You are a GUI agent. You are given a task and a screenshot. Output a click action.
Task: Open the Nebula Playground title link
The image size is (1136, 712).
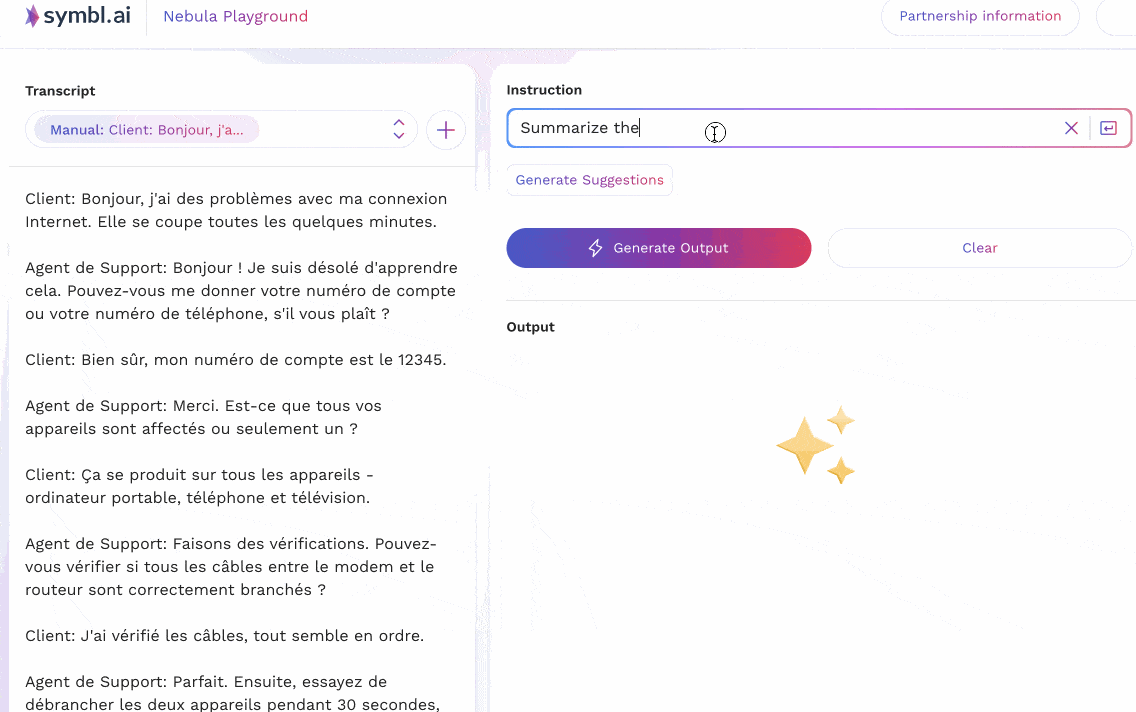tap(235, 16)
